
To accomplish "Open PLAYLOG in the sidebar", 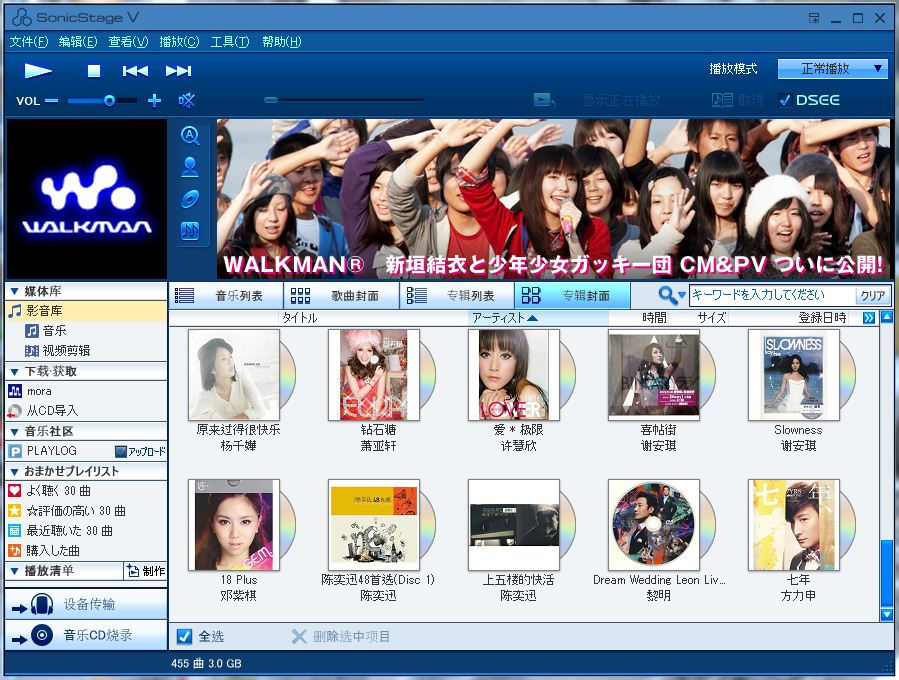I will 51,451.
